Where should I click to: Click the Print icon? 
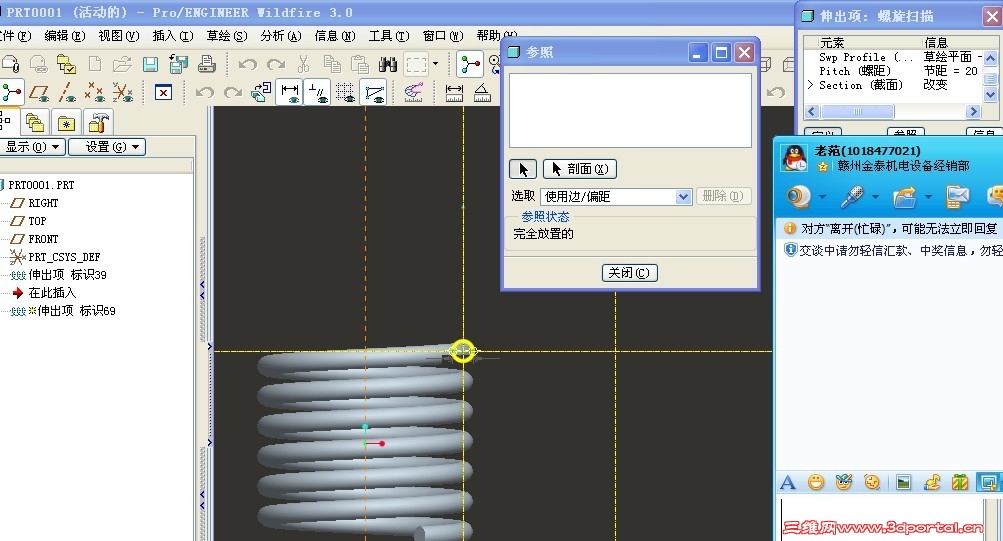point(207,64)
